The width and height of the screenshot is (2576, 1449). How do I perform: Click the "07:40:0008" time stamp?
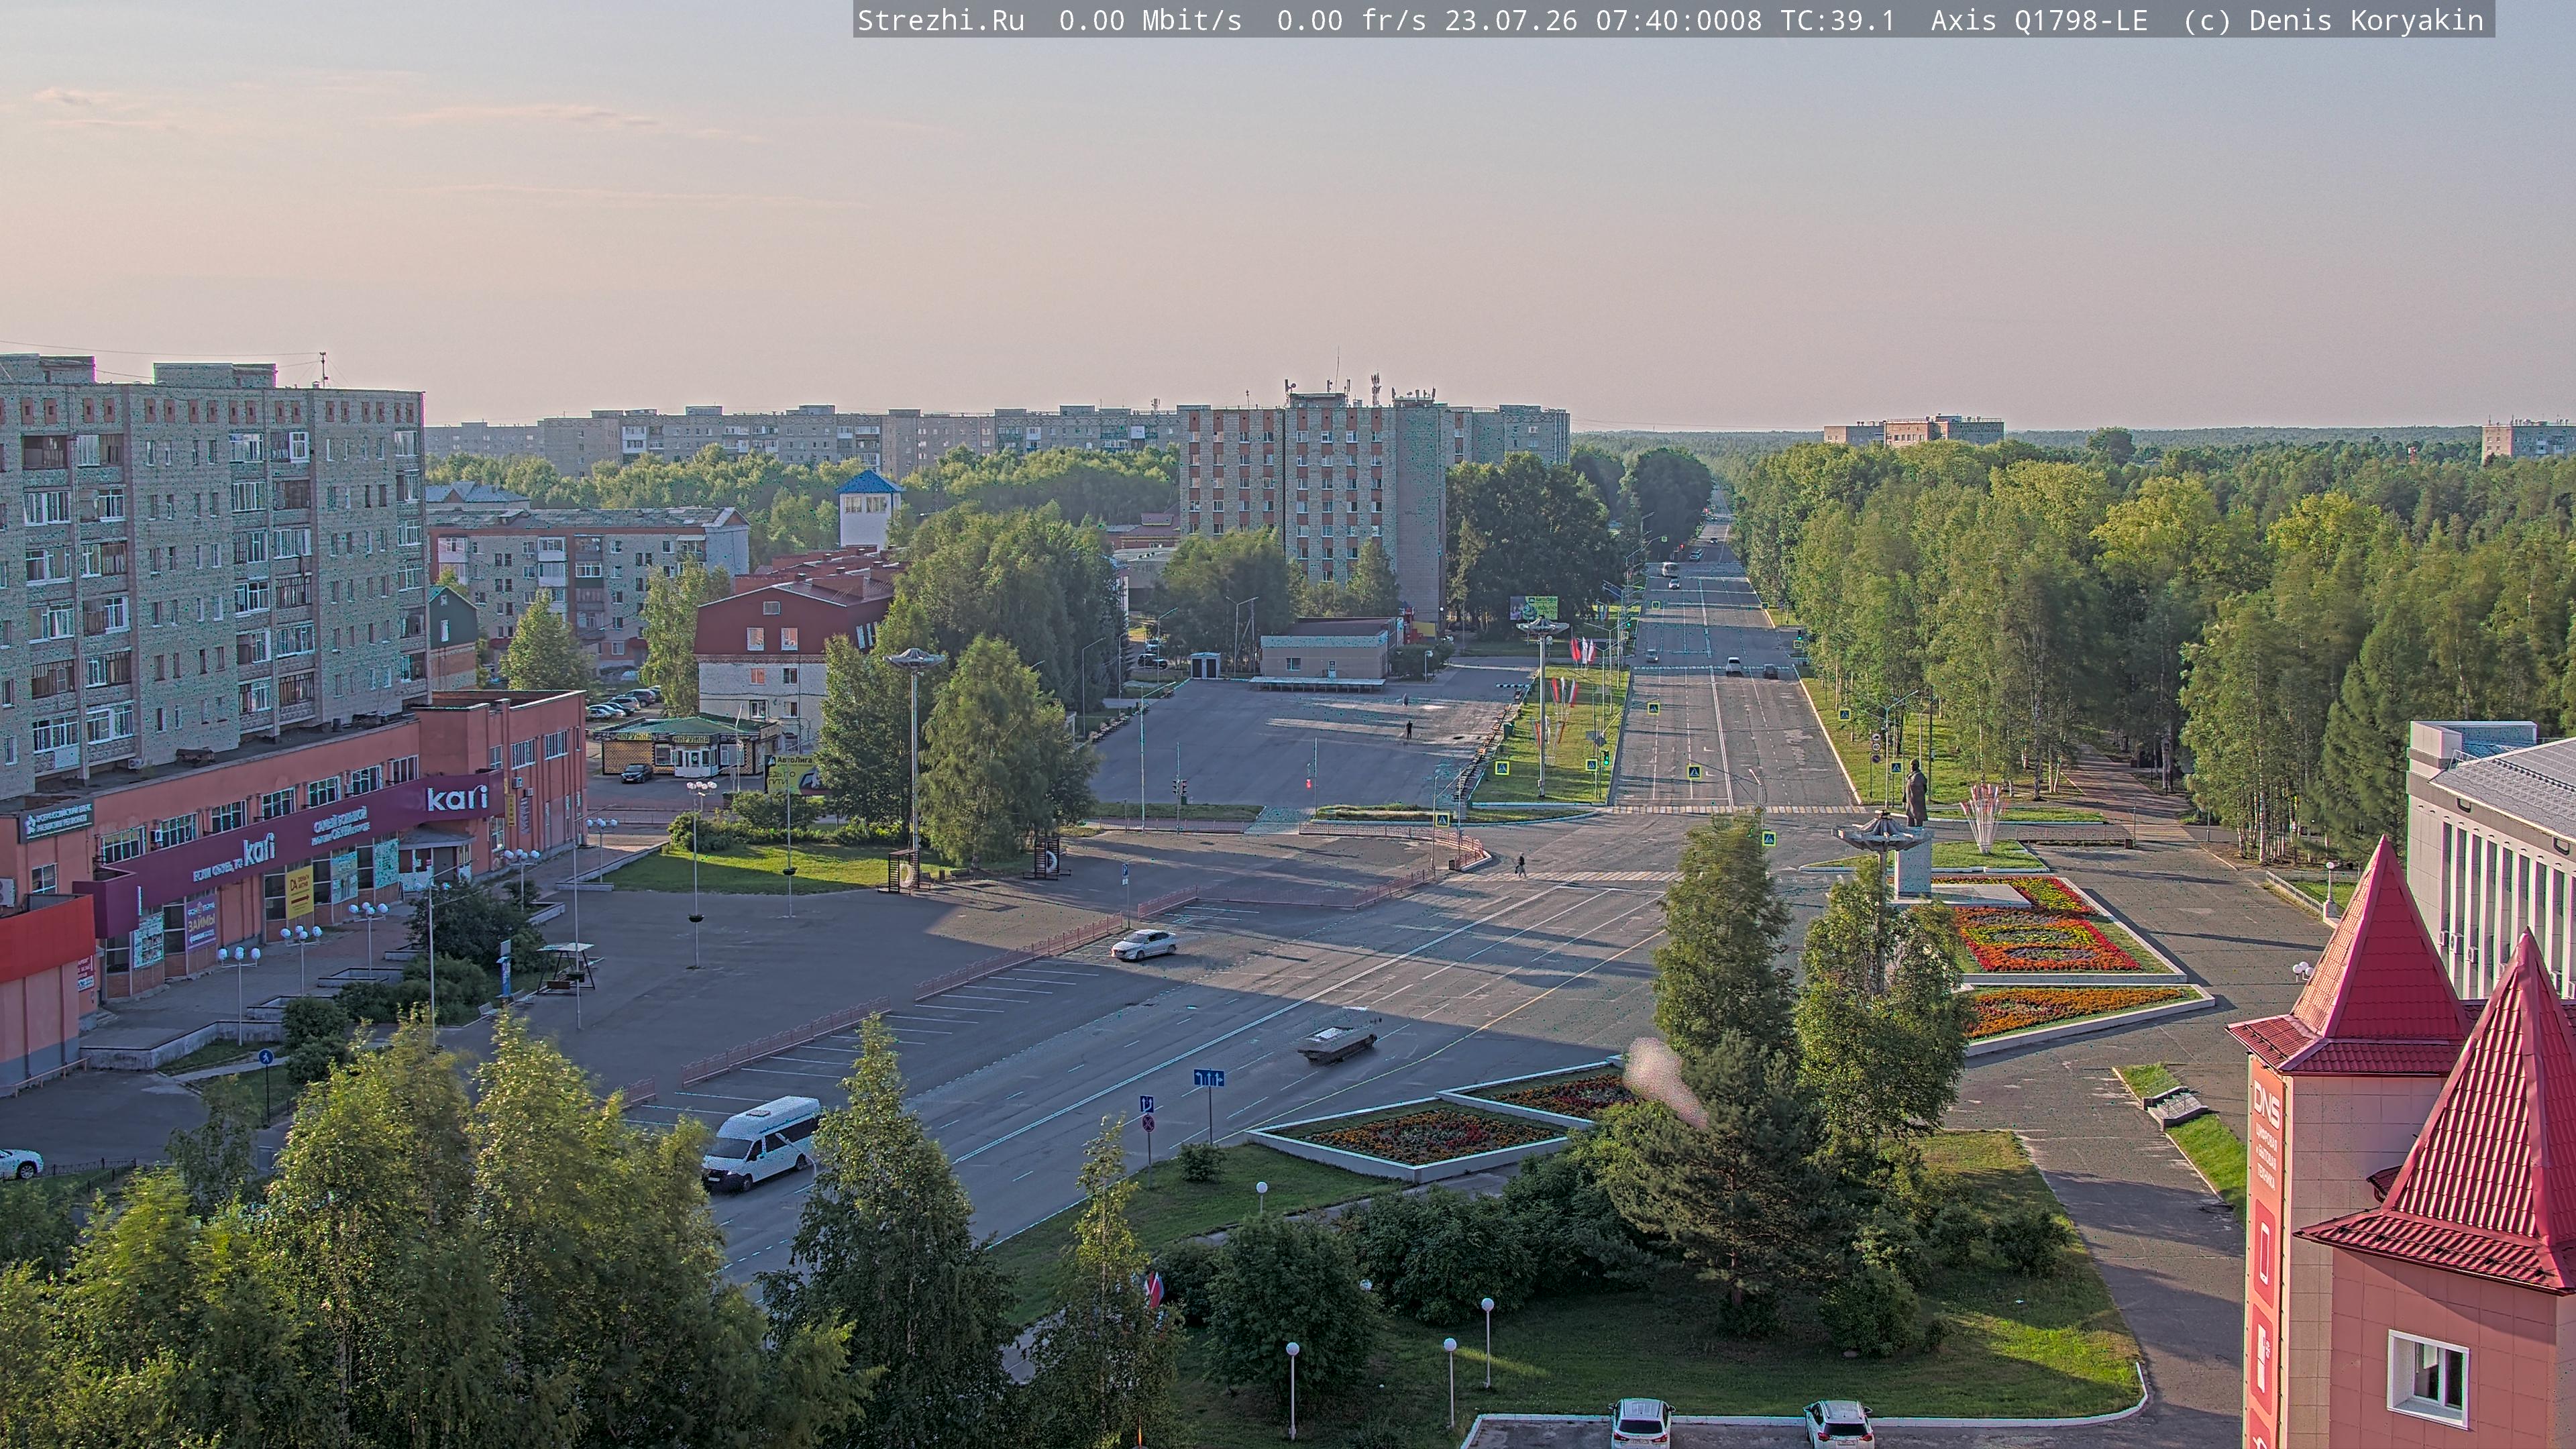coord(1679,20)
